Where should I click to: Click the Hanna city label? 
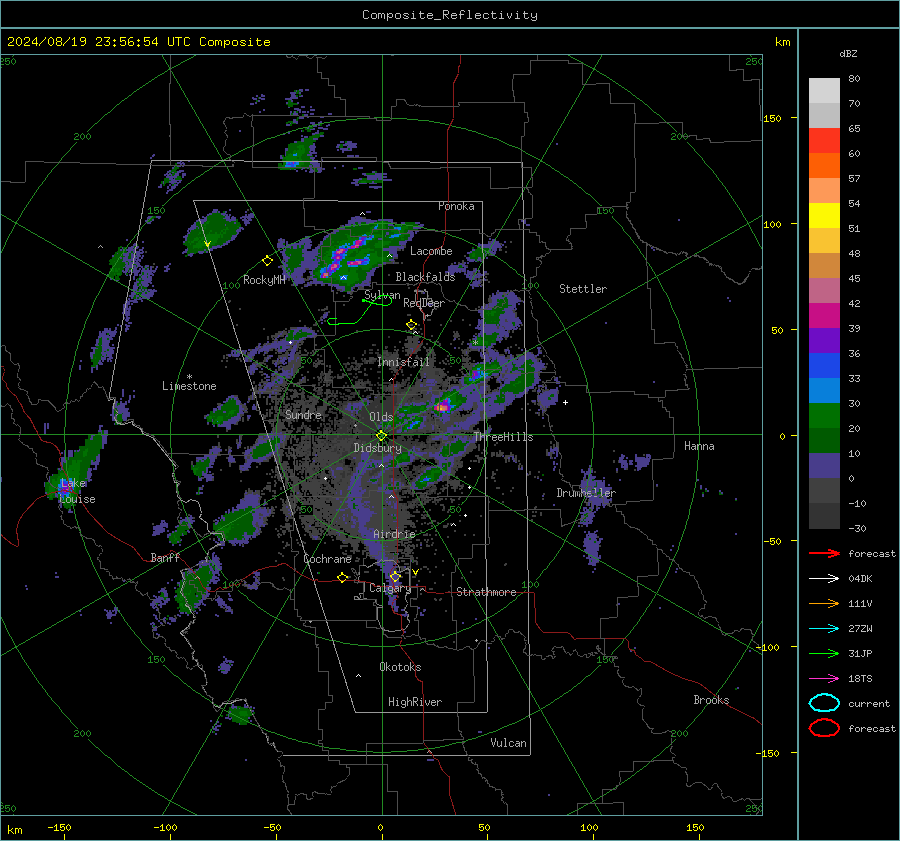[699, 445]
